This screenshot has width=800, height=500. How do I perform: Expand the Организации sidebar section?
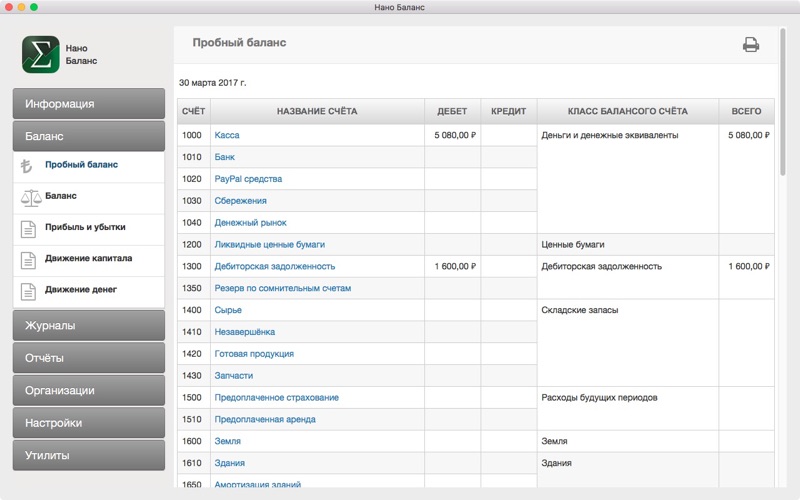pos(89,390)
